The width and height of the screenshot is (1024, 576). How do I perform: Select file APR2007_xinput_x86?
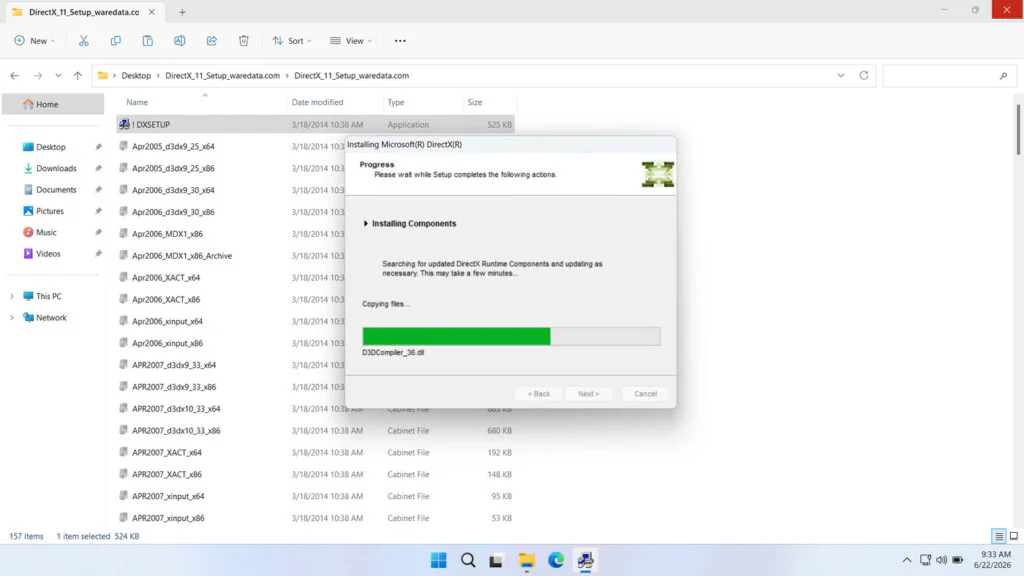(168, 518)
